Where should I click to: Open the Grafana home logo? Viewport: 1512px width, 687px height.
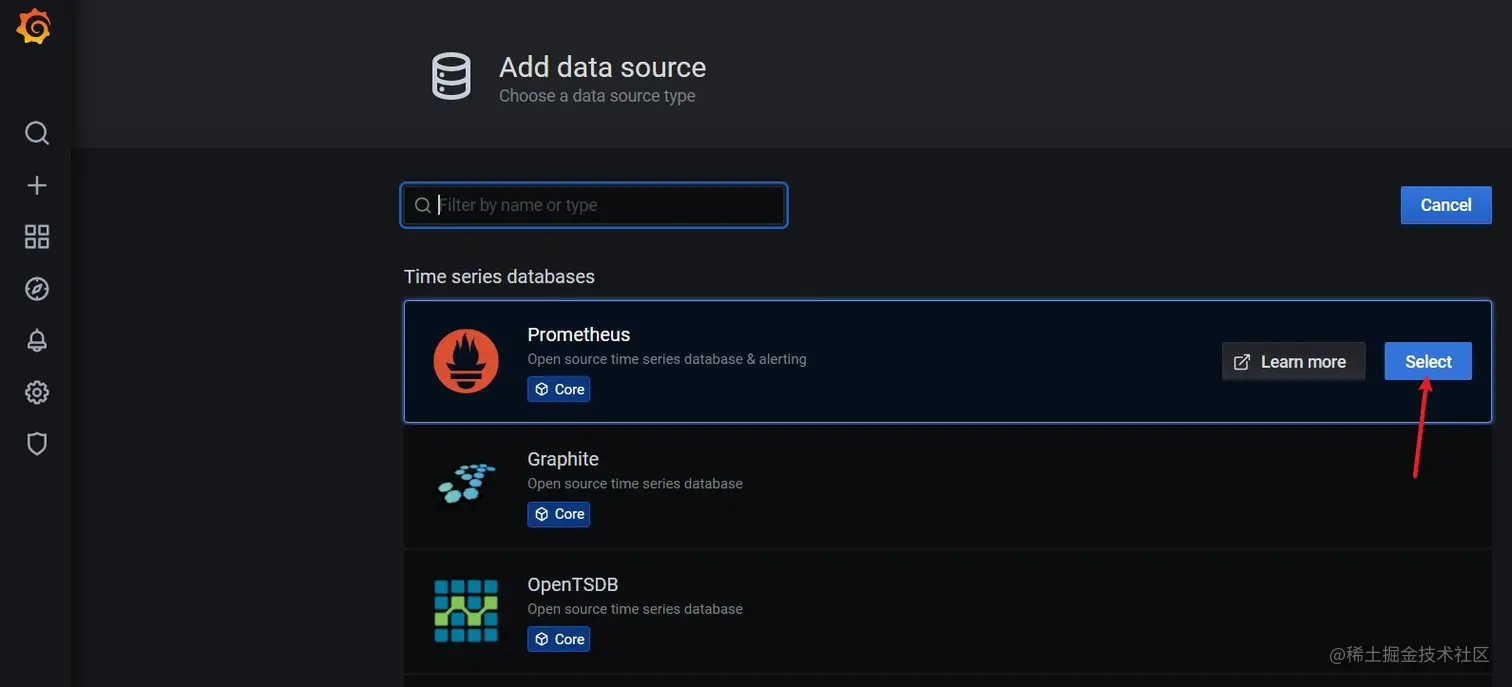(x=34, y=27)
